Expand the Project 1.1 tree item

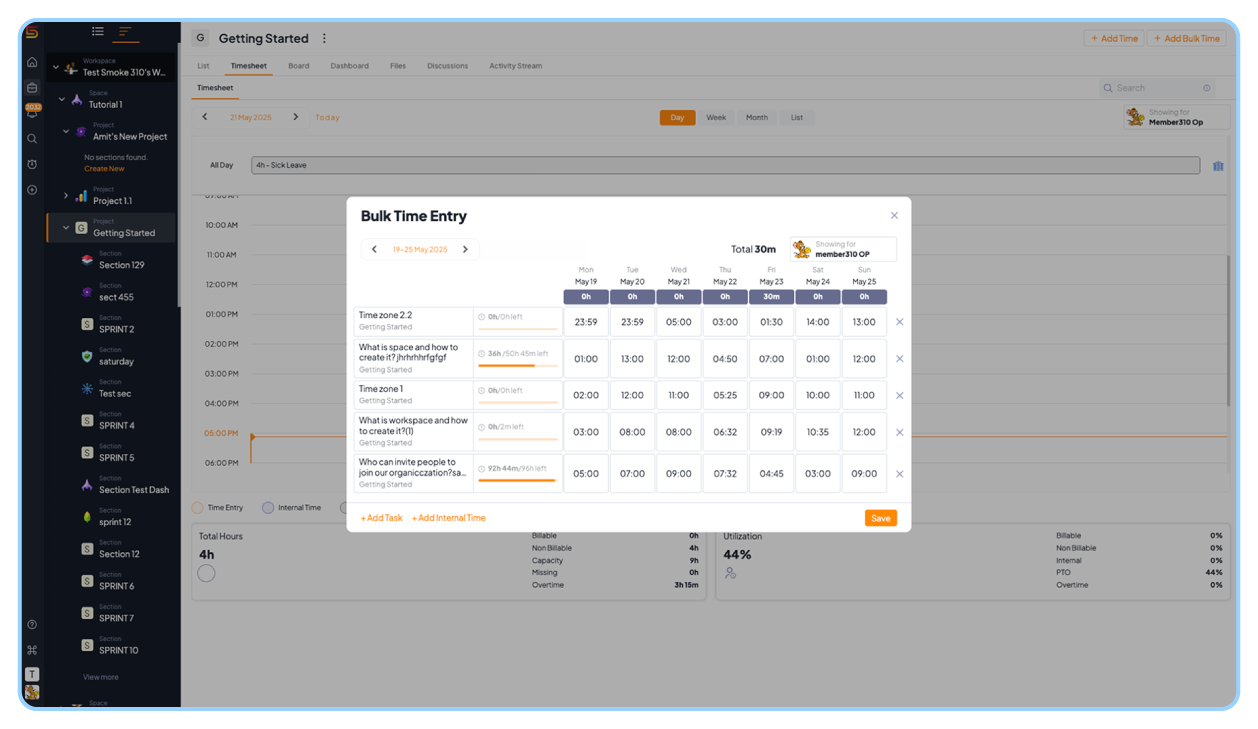point(66,196)
